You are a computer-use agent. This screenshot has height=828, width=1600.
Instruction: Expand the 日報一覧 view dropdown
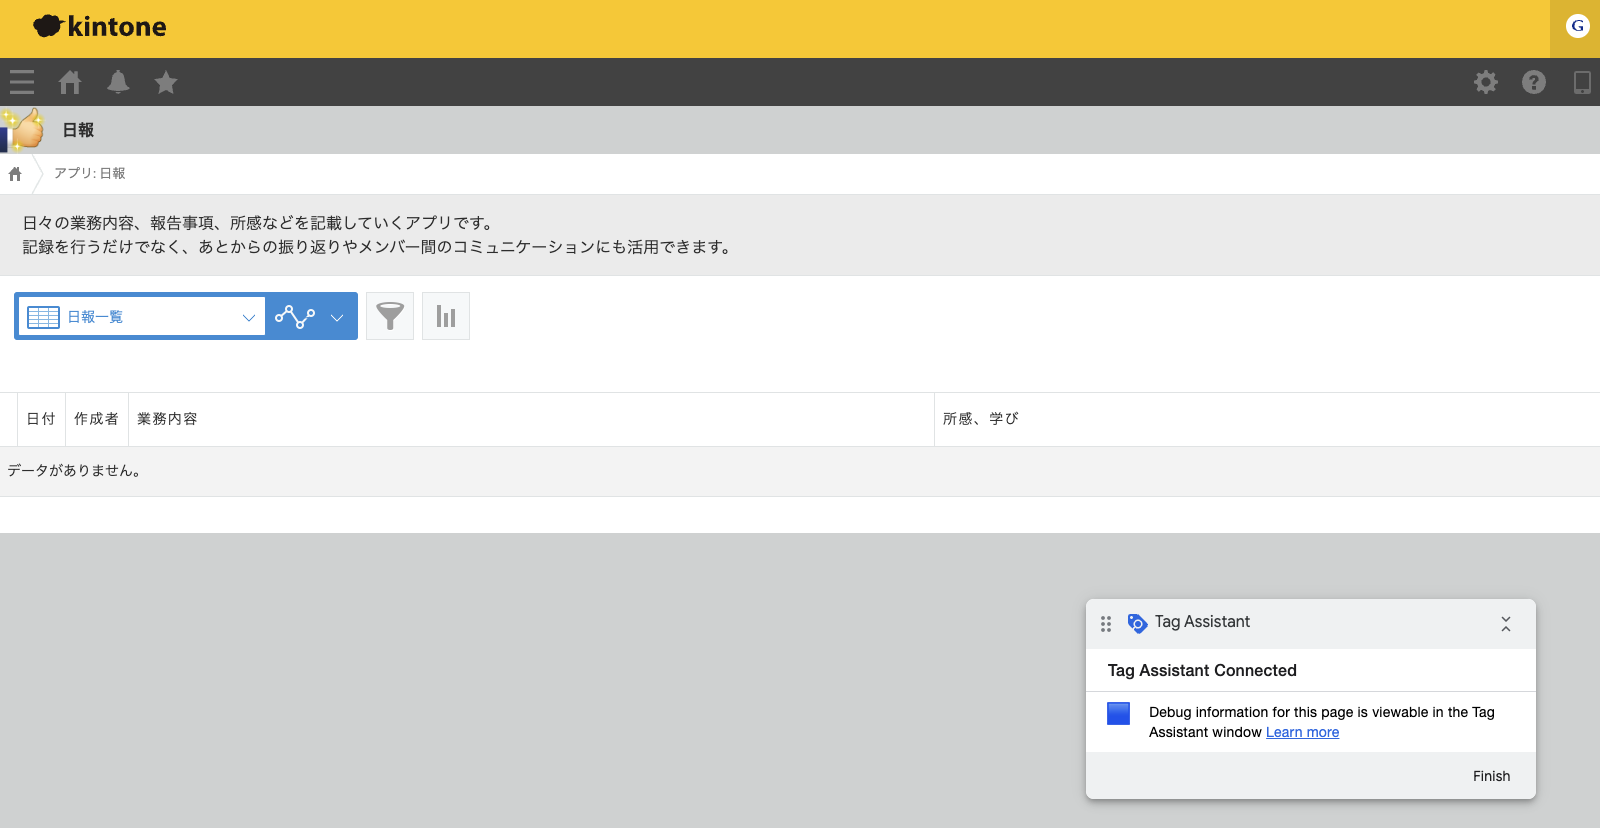point(142,316)
